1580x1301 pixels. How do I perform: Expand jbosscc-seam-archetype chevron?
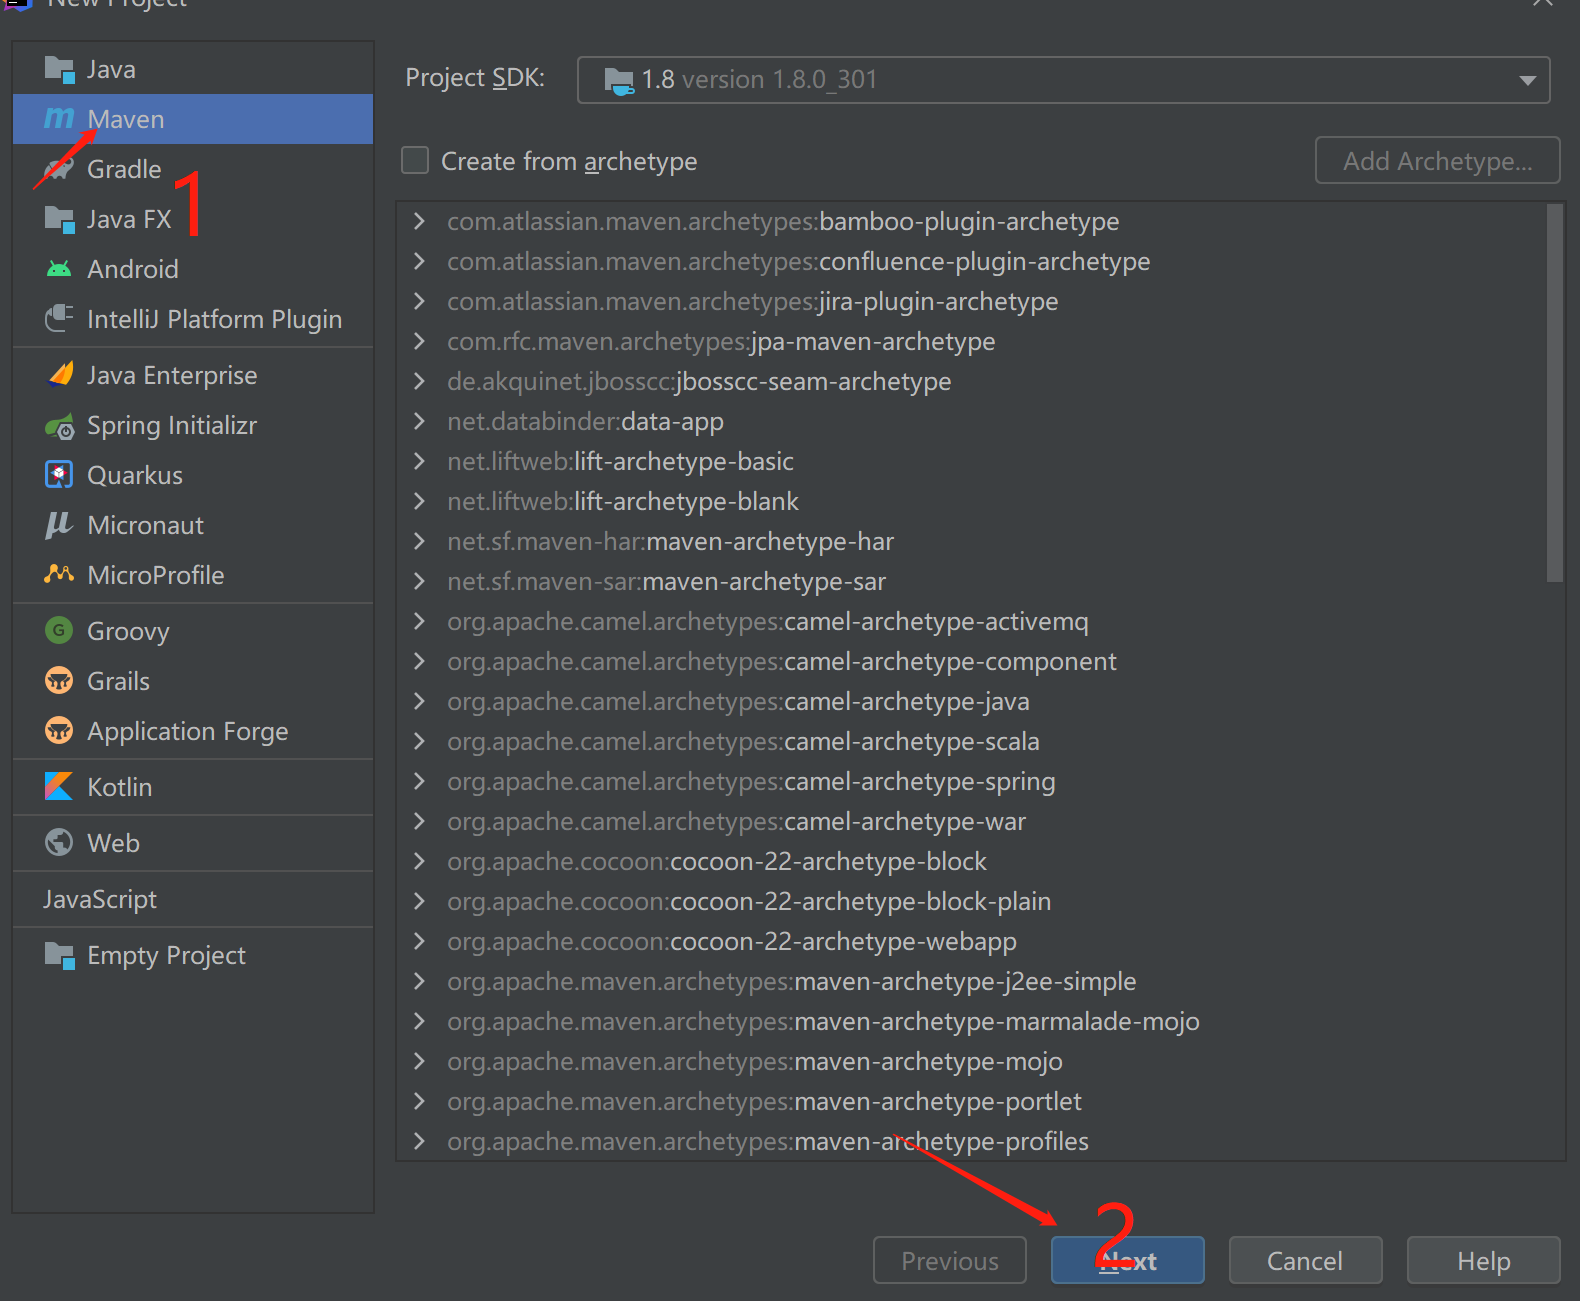tap(420, 381)
